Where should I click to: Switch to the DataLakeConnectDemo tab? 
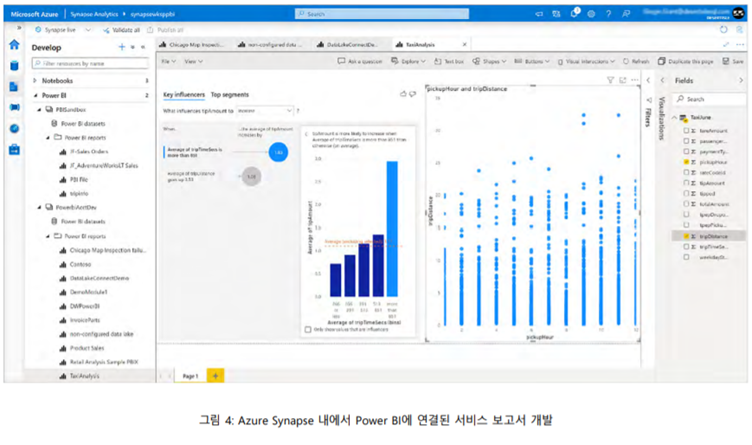tap(348, 45)
